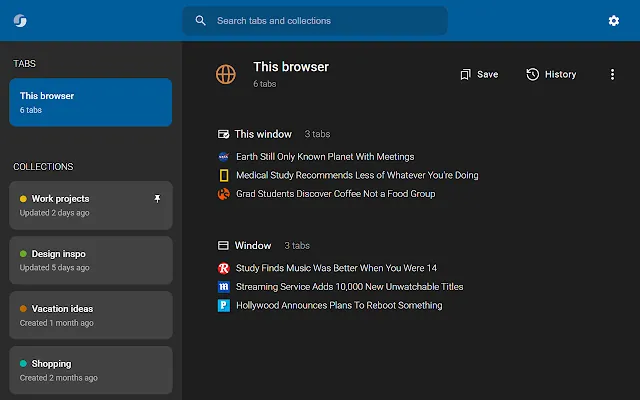Click the red R favicon on Study Finds
The image size is (640, 400).
click(224, 268)
